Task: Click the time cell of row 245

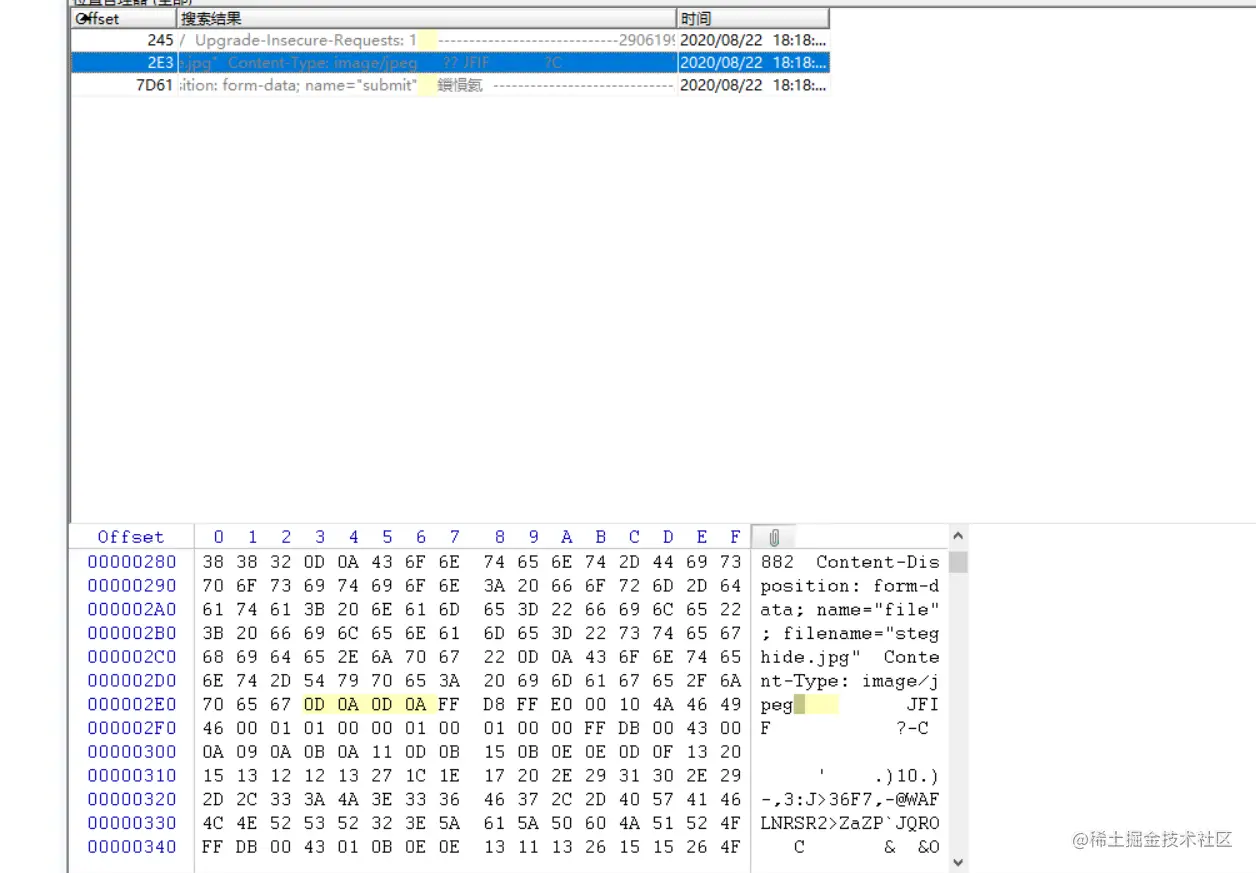Action: point(753,40)
